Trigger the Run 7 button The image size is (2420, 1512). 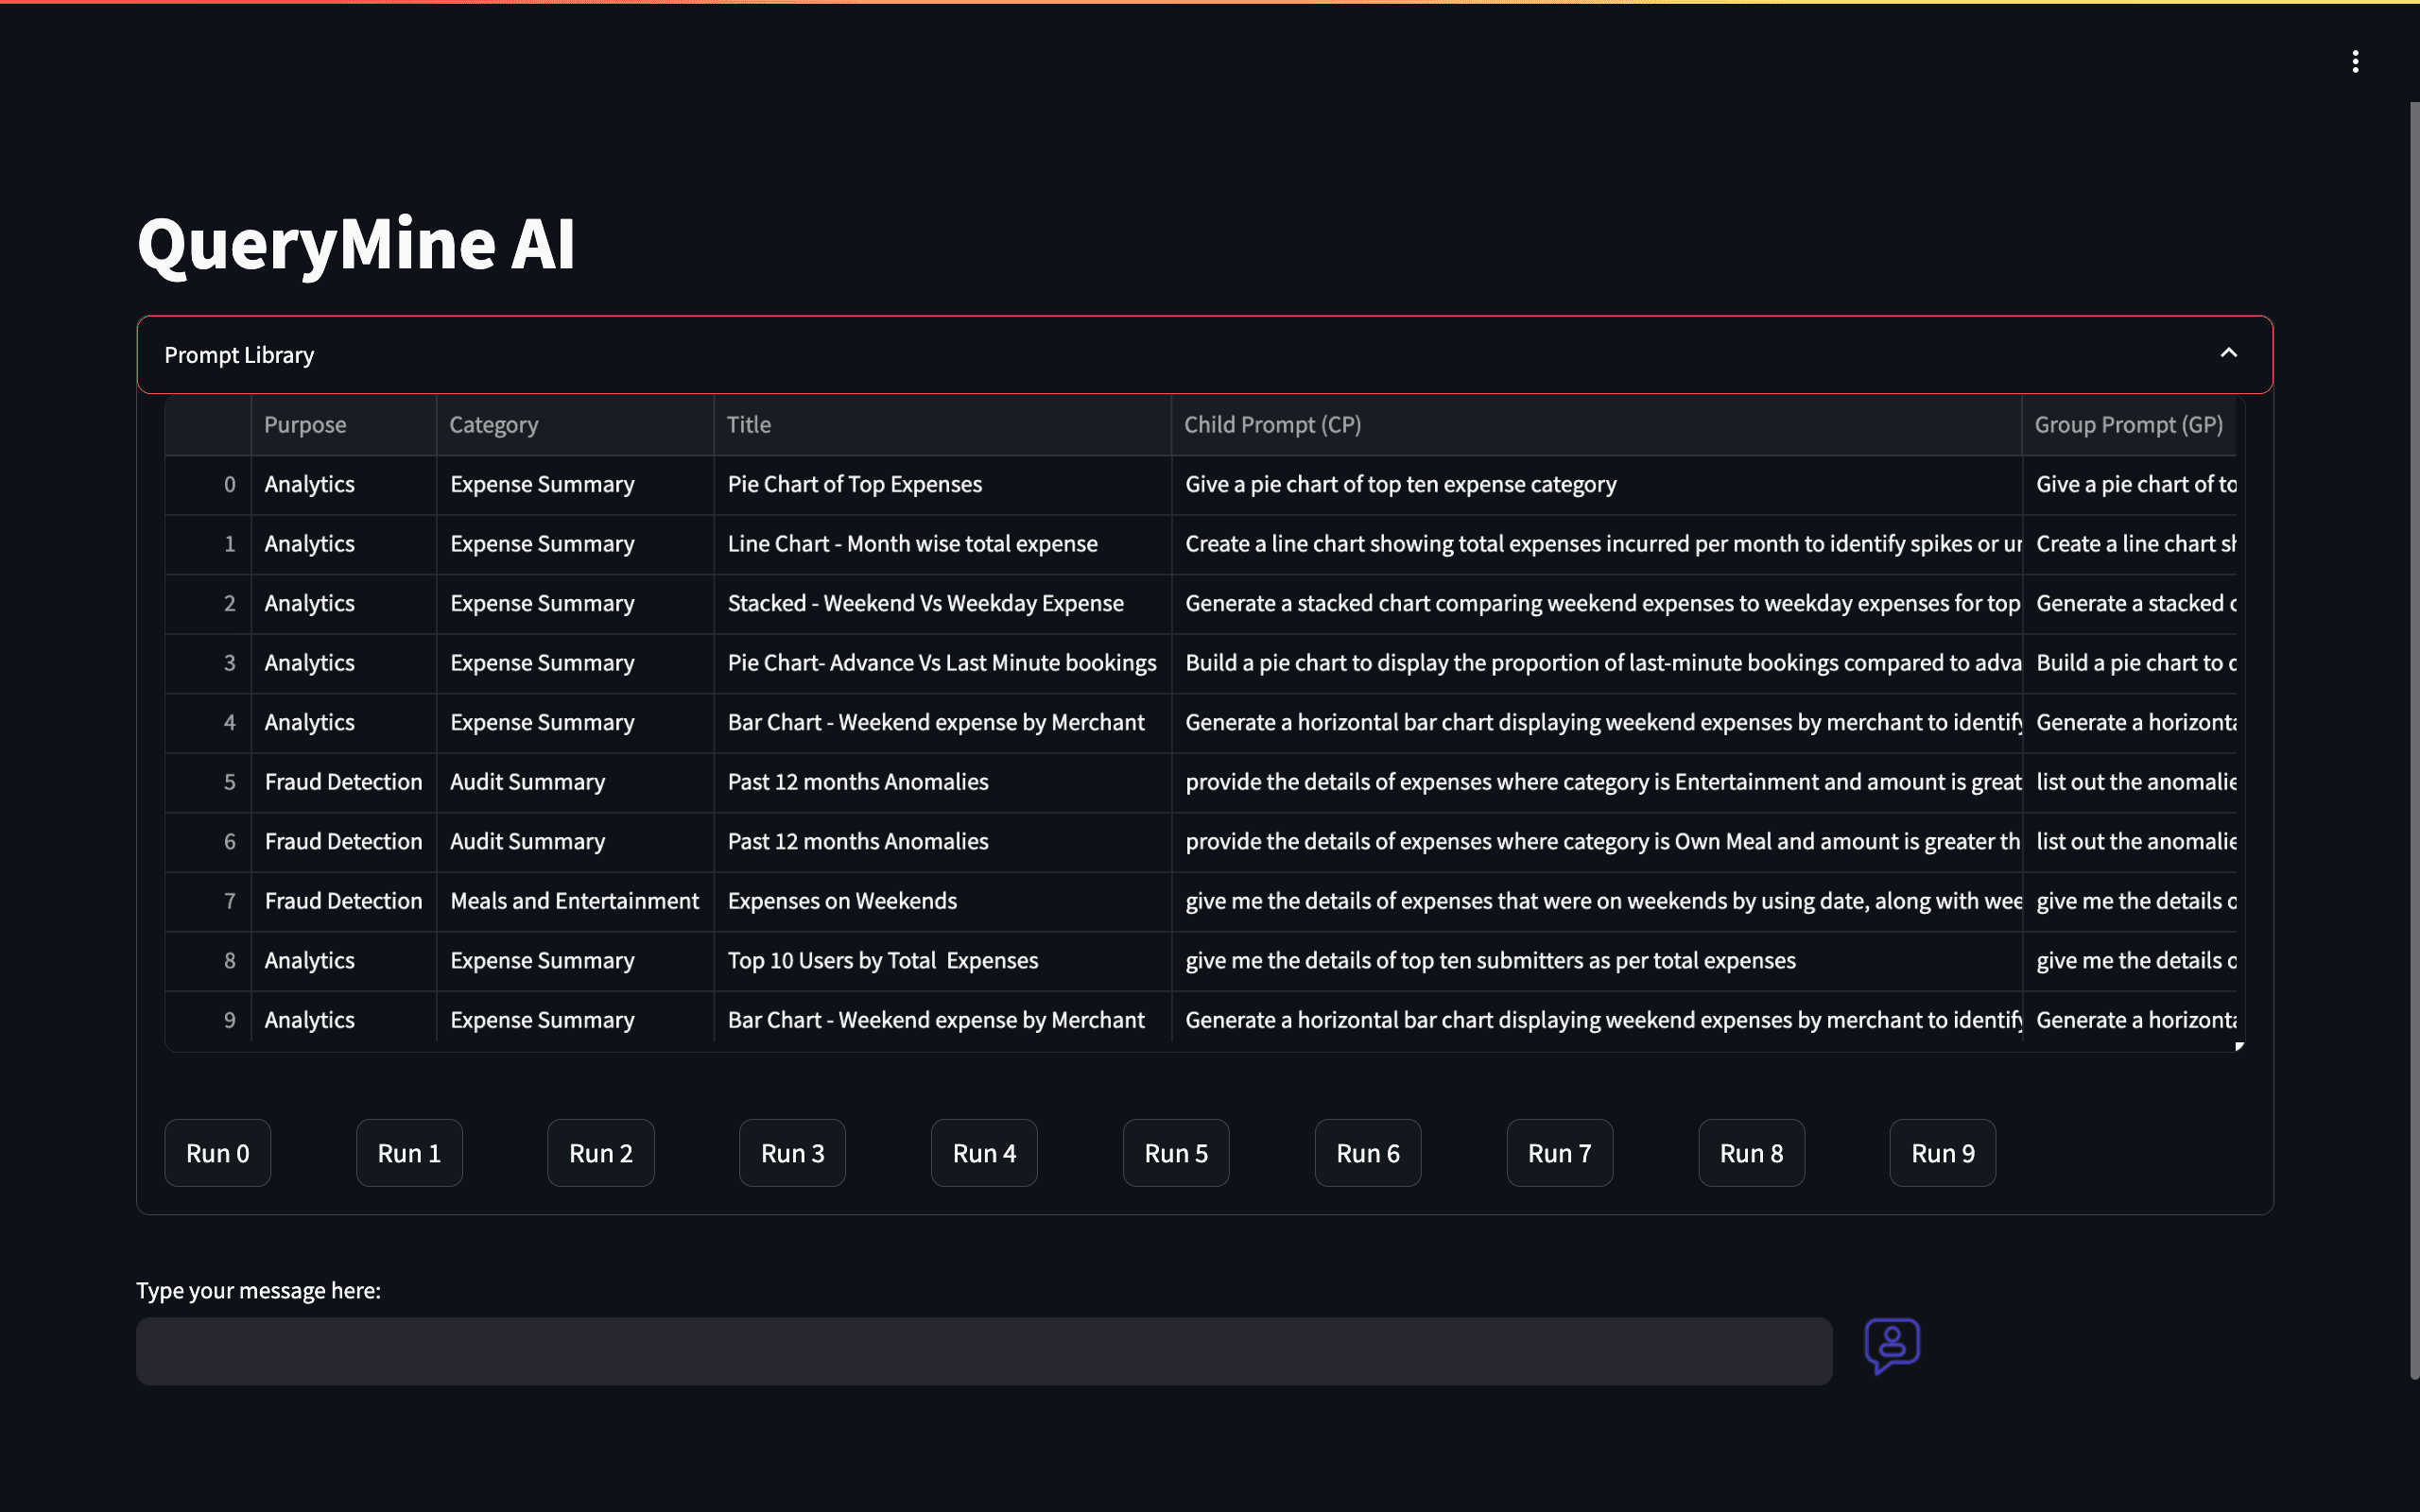click(1559, 1153)
